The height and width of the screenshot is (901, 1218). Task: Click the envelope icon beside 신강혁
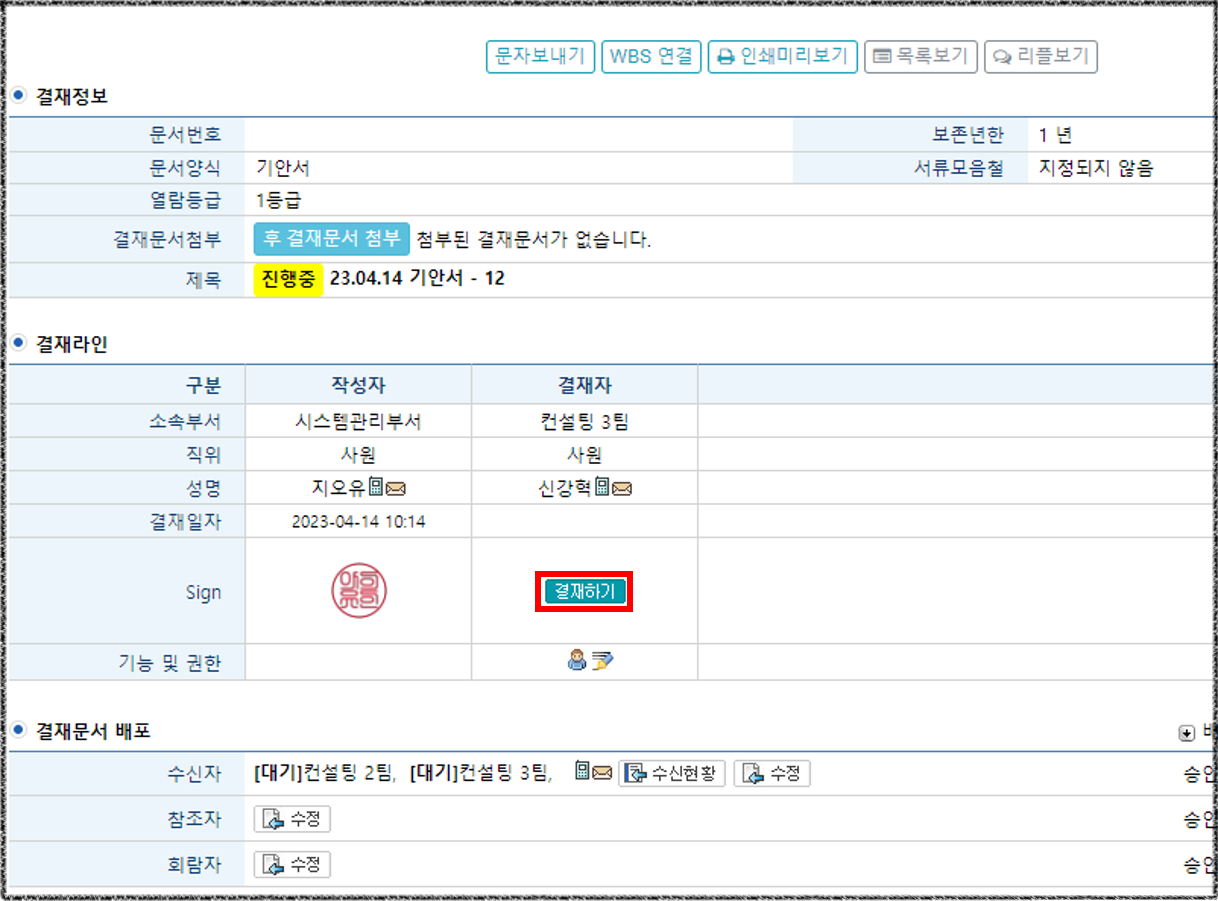622,489
